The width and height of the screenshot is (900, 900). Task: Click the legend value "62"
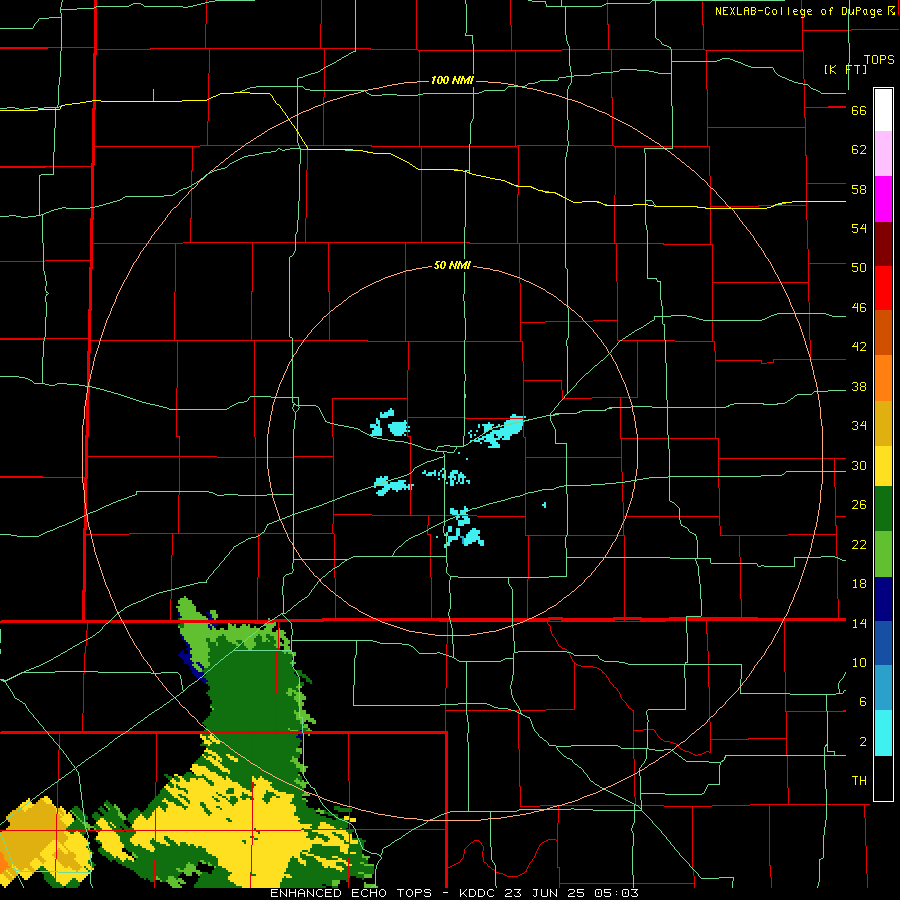pos(859,150)
